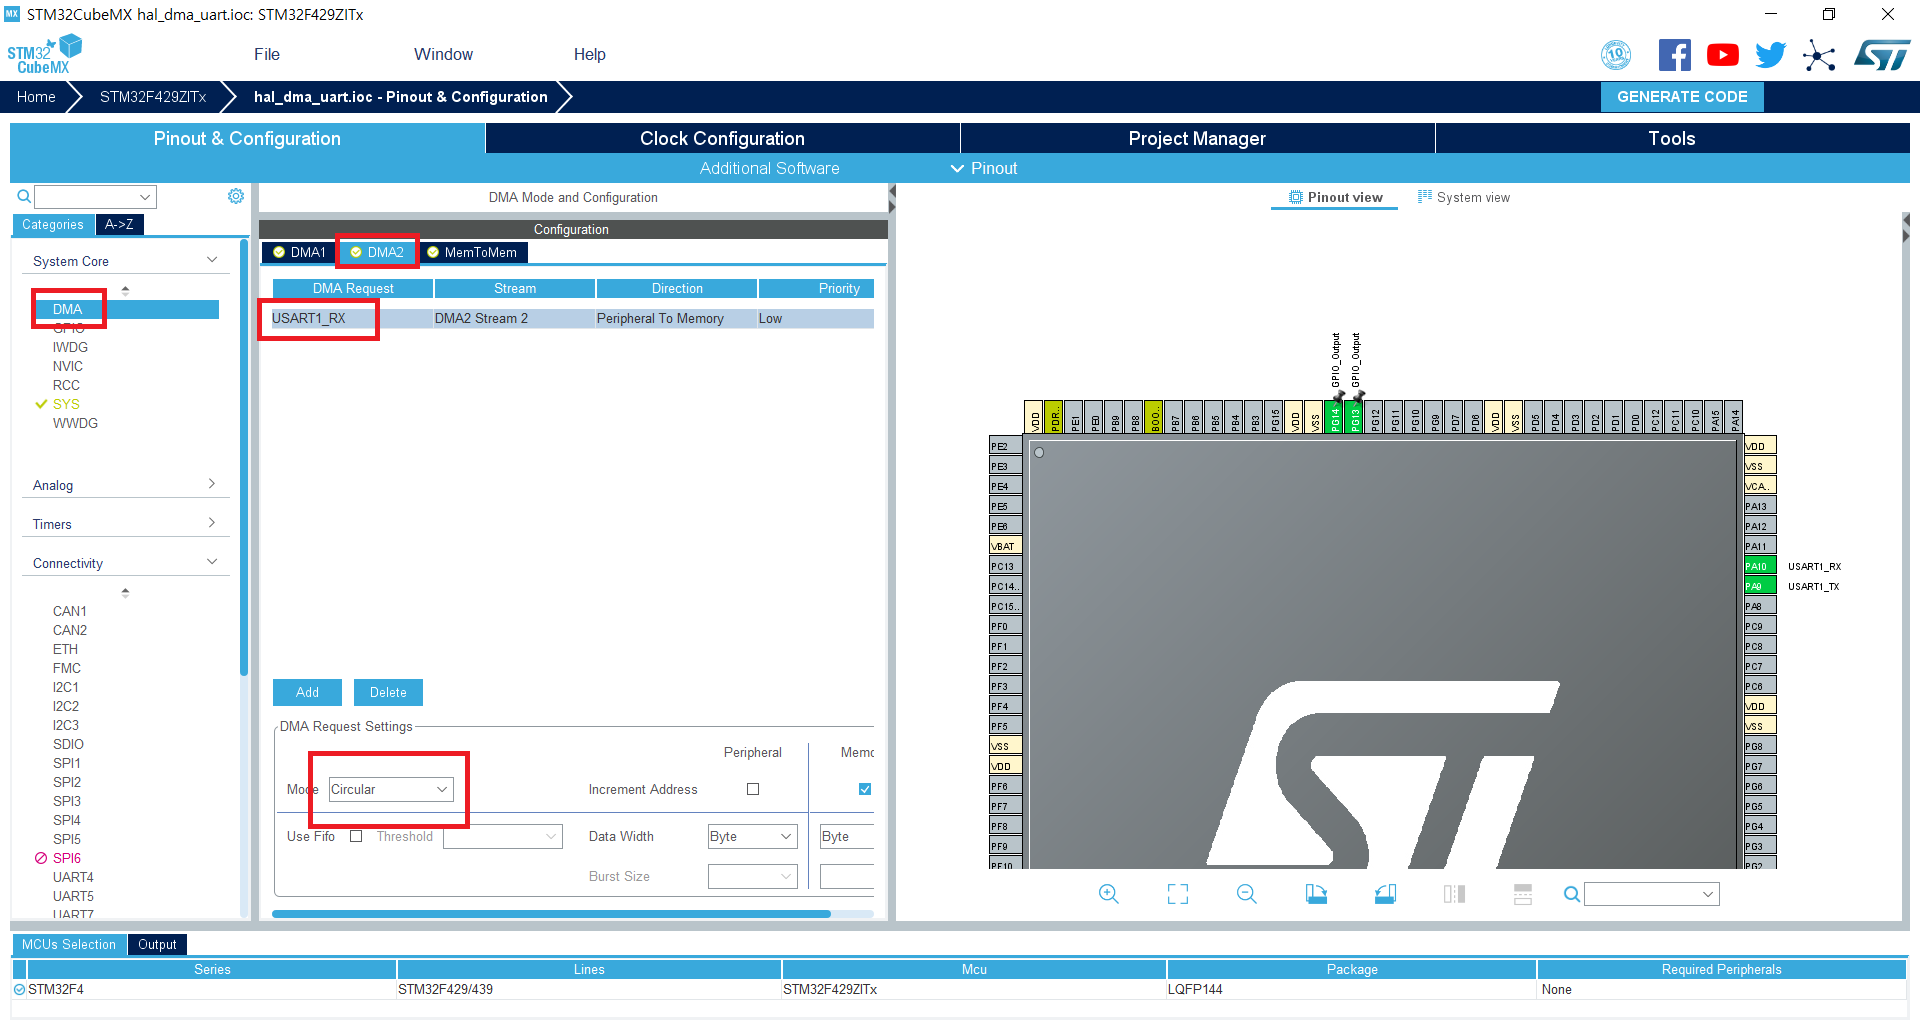Enable the Use Fifo checkbox
Image resolution: width=1920 pixels, height=1030 pixels.
click(x=356, y=836)
